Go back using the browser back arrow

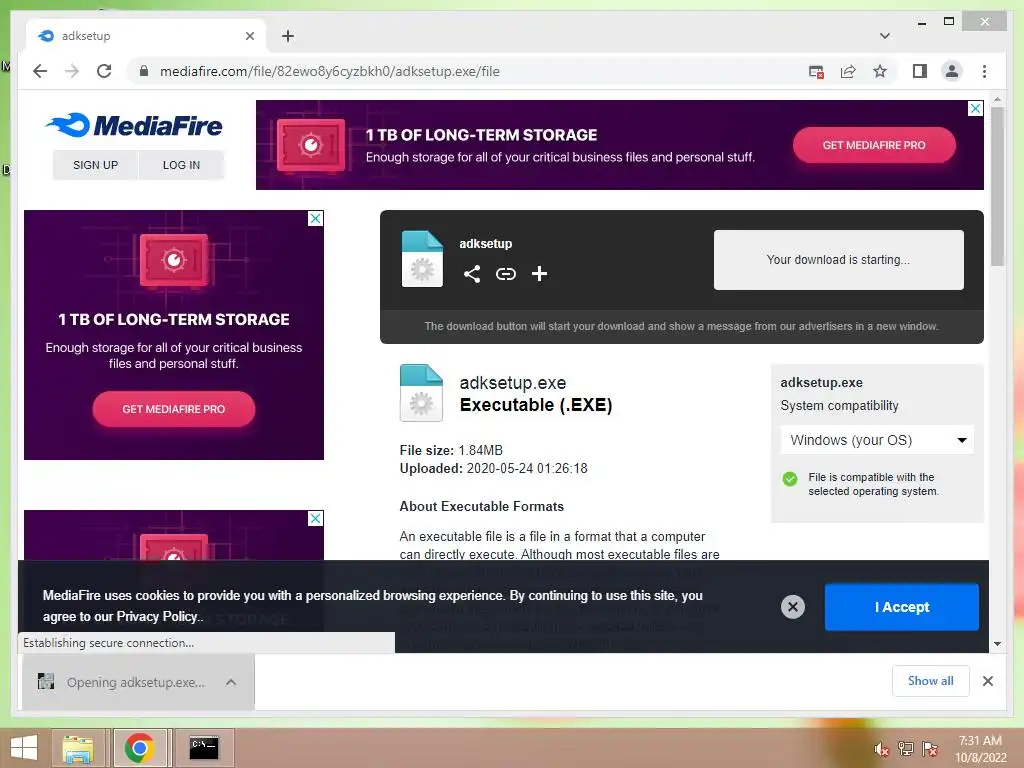click(x=40, y=71)
